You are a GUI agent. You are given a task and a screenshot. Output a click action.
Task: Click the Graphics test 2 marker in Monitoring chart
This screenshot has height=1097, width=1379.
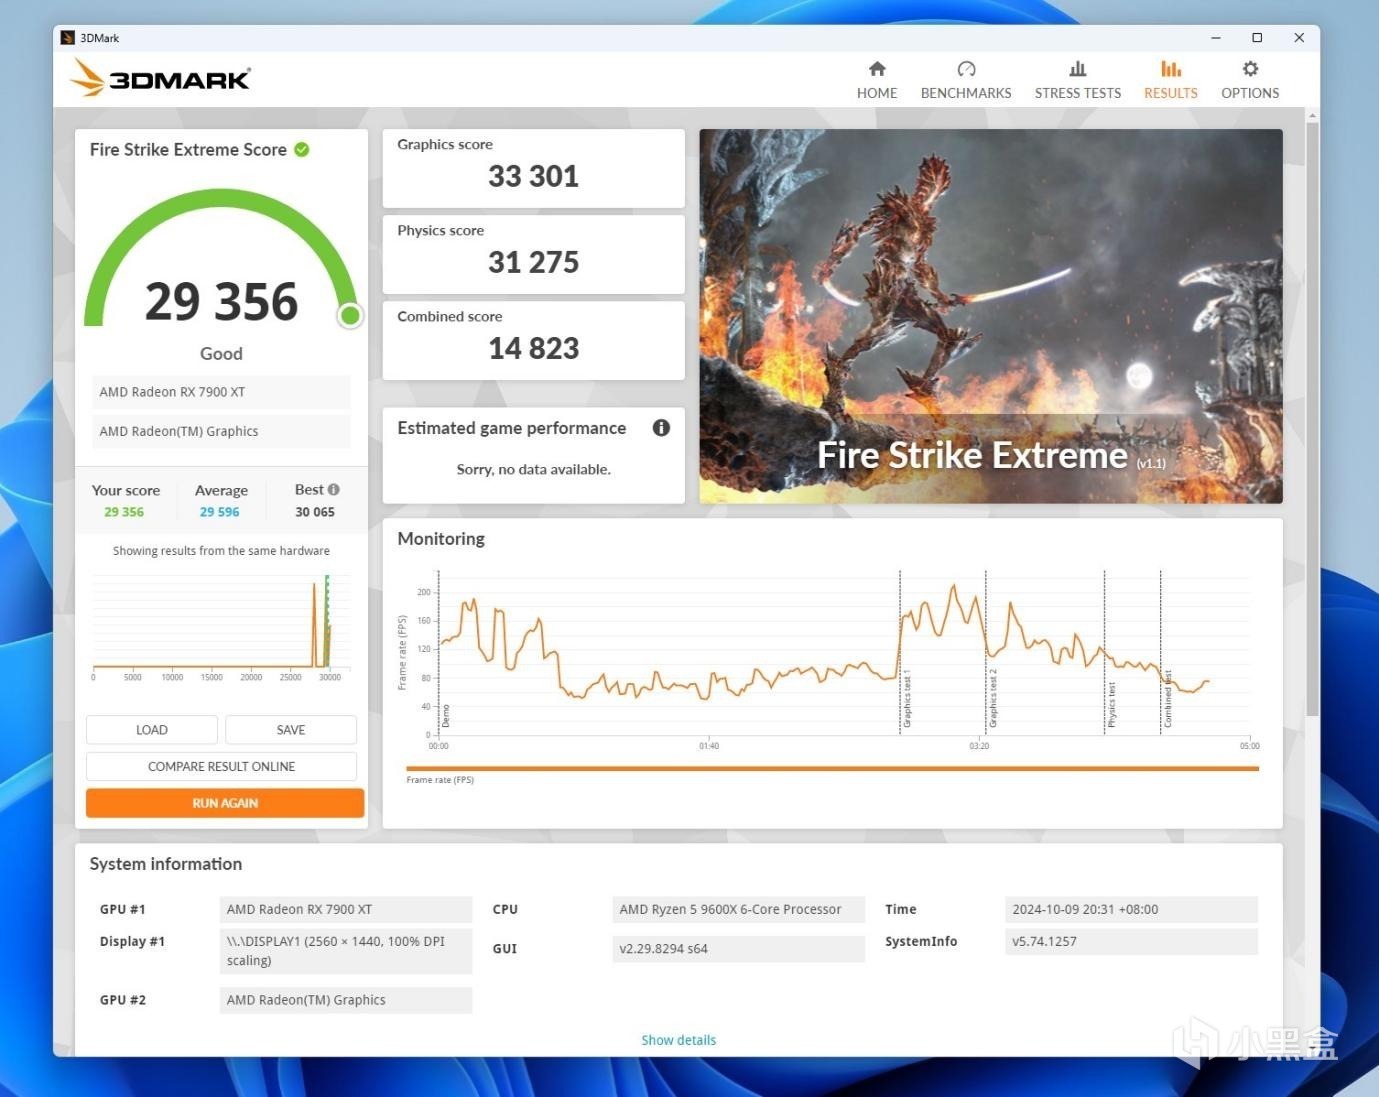pos(993,698)
